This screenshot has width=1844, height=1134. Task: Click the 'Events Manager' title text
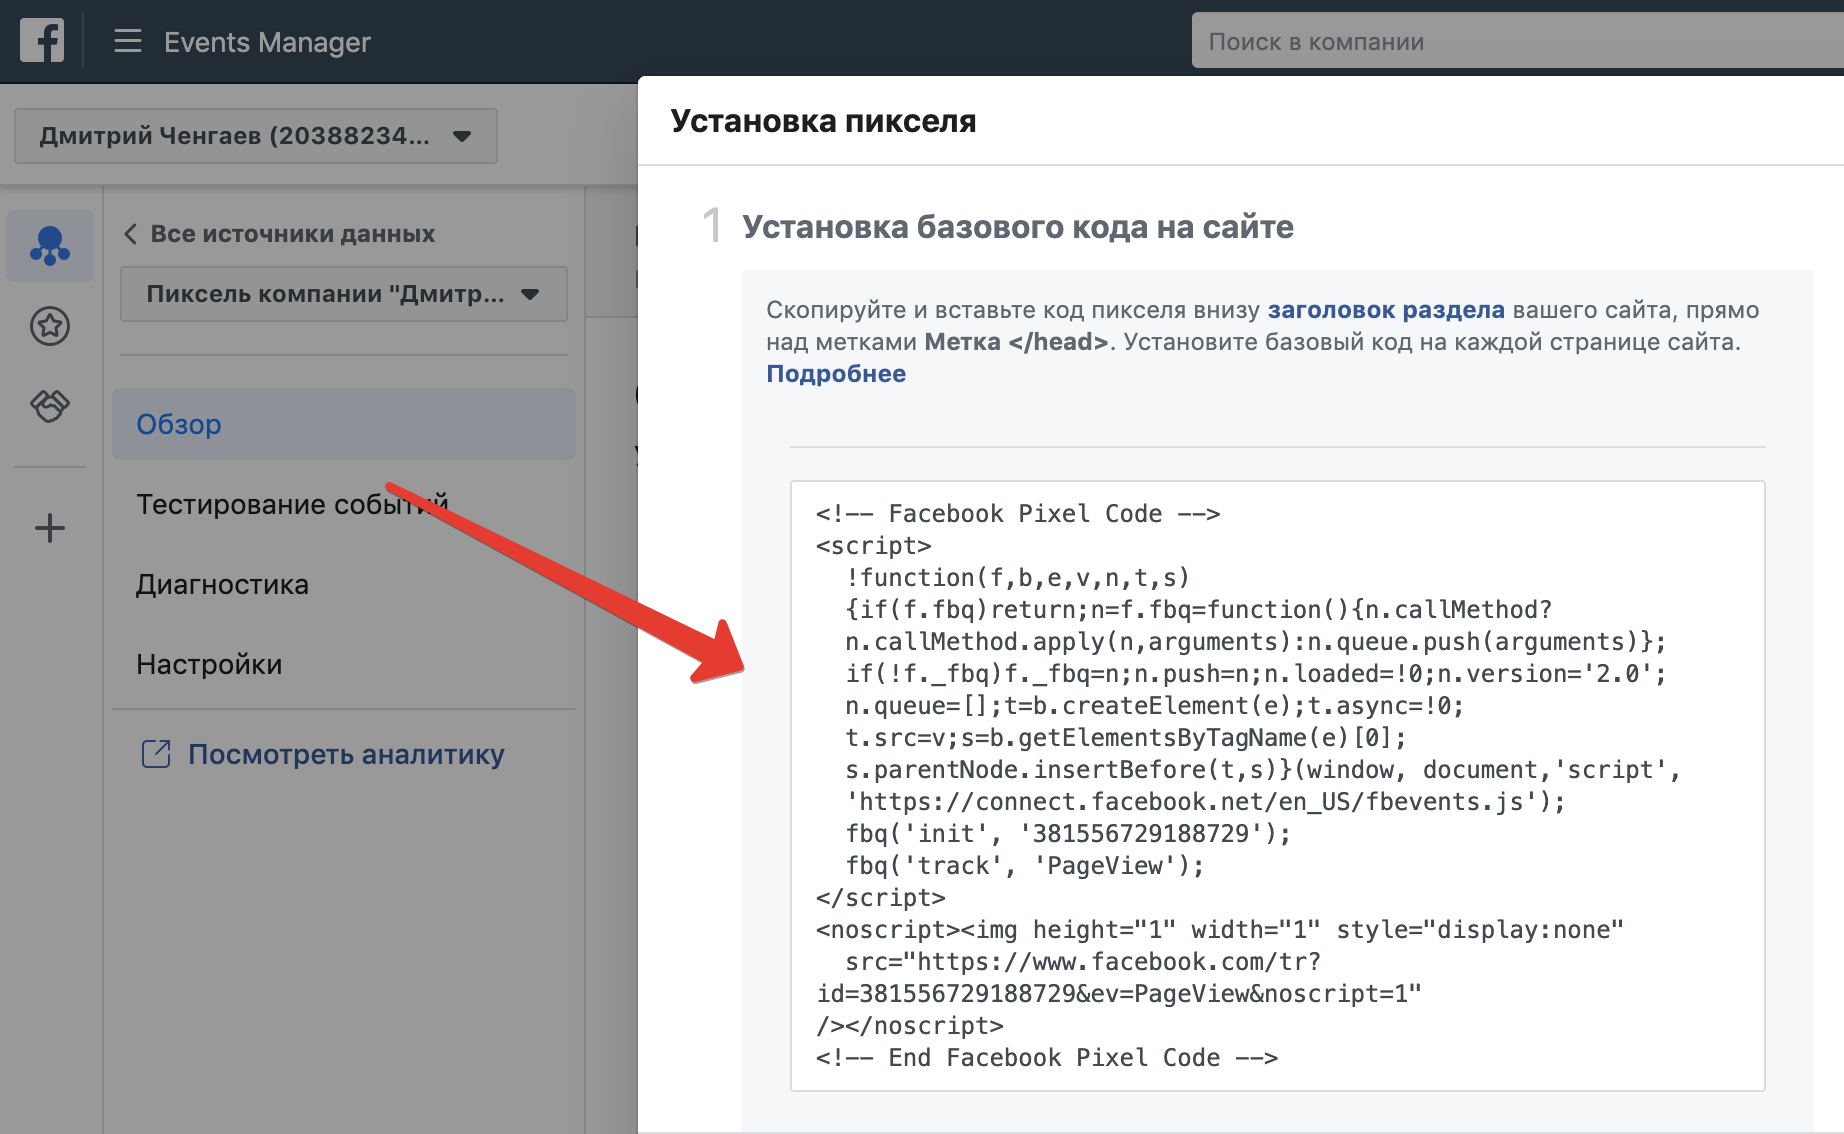[x=267, y=42]
